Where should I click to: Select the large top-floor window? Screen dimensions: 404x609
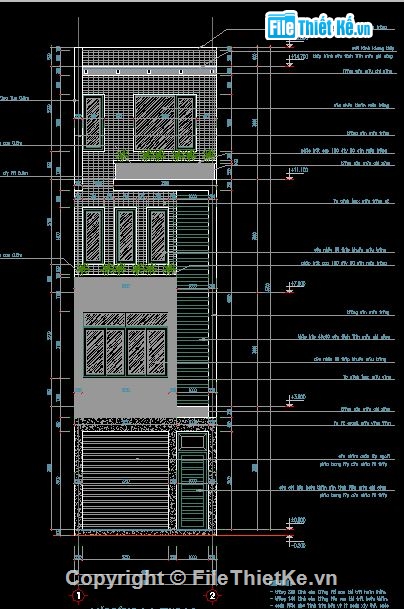165,122
